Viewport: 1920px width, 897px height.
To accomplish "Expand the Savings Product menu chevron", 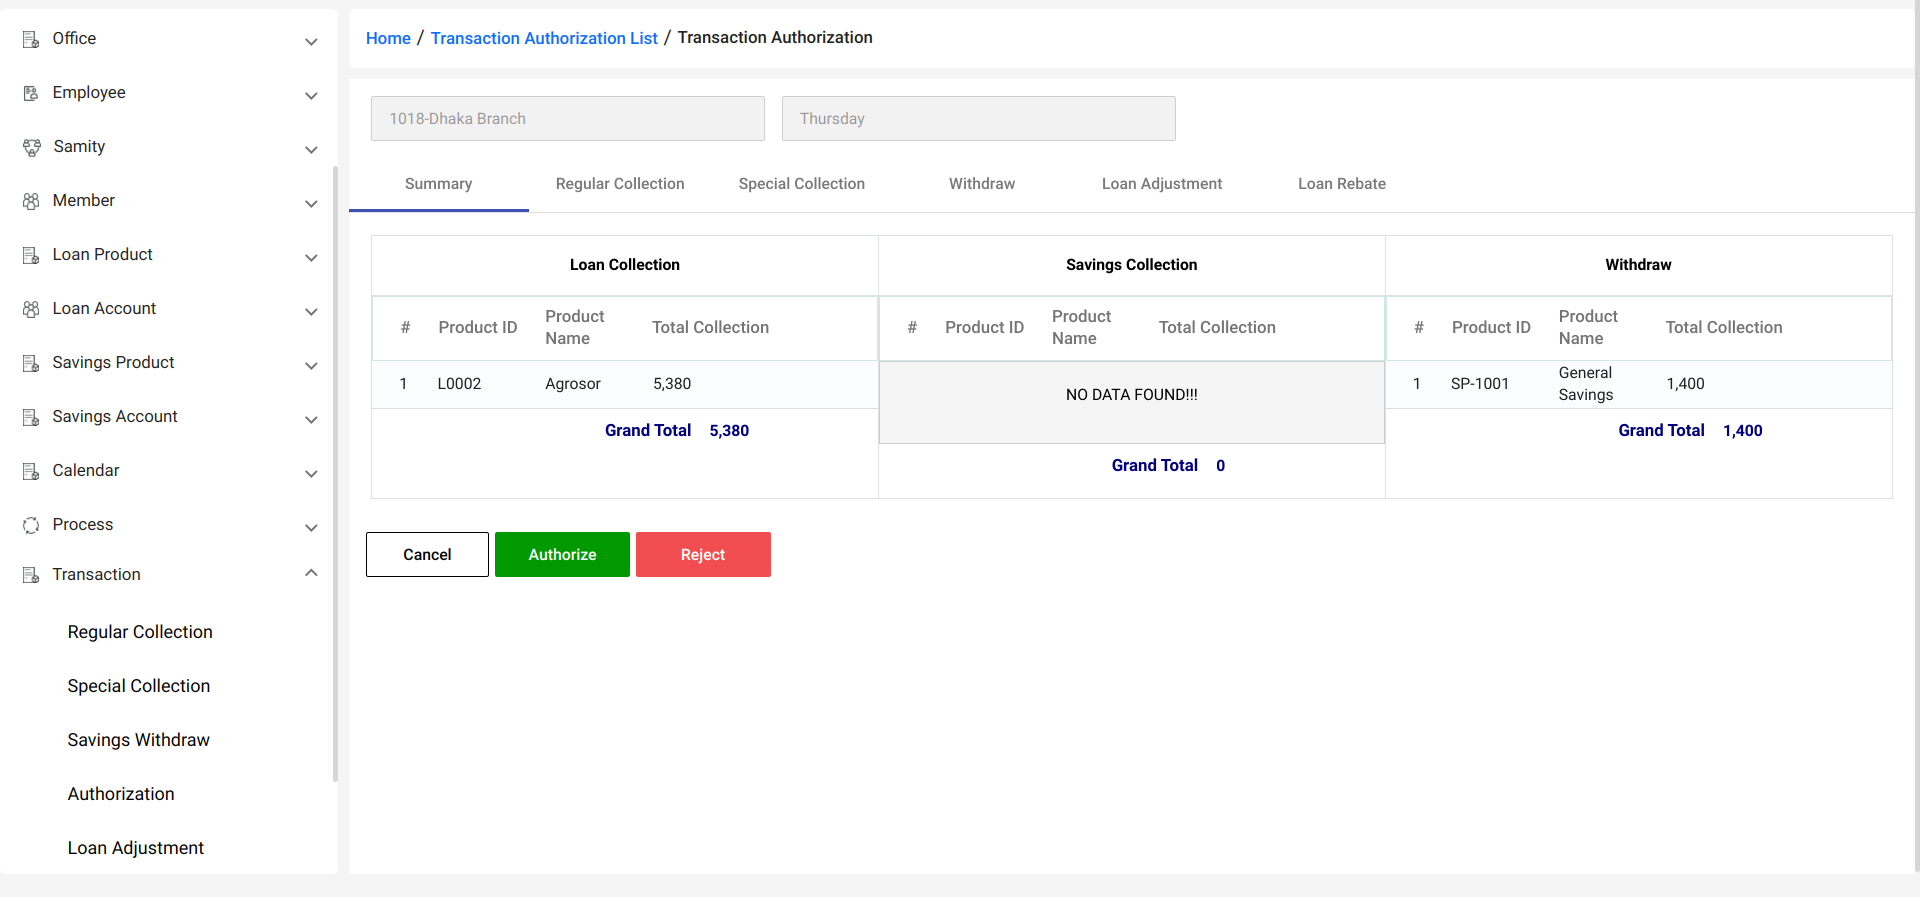I will click(x=311, y=366).
